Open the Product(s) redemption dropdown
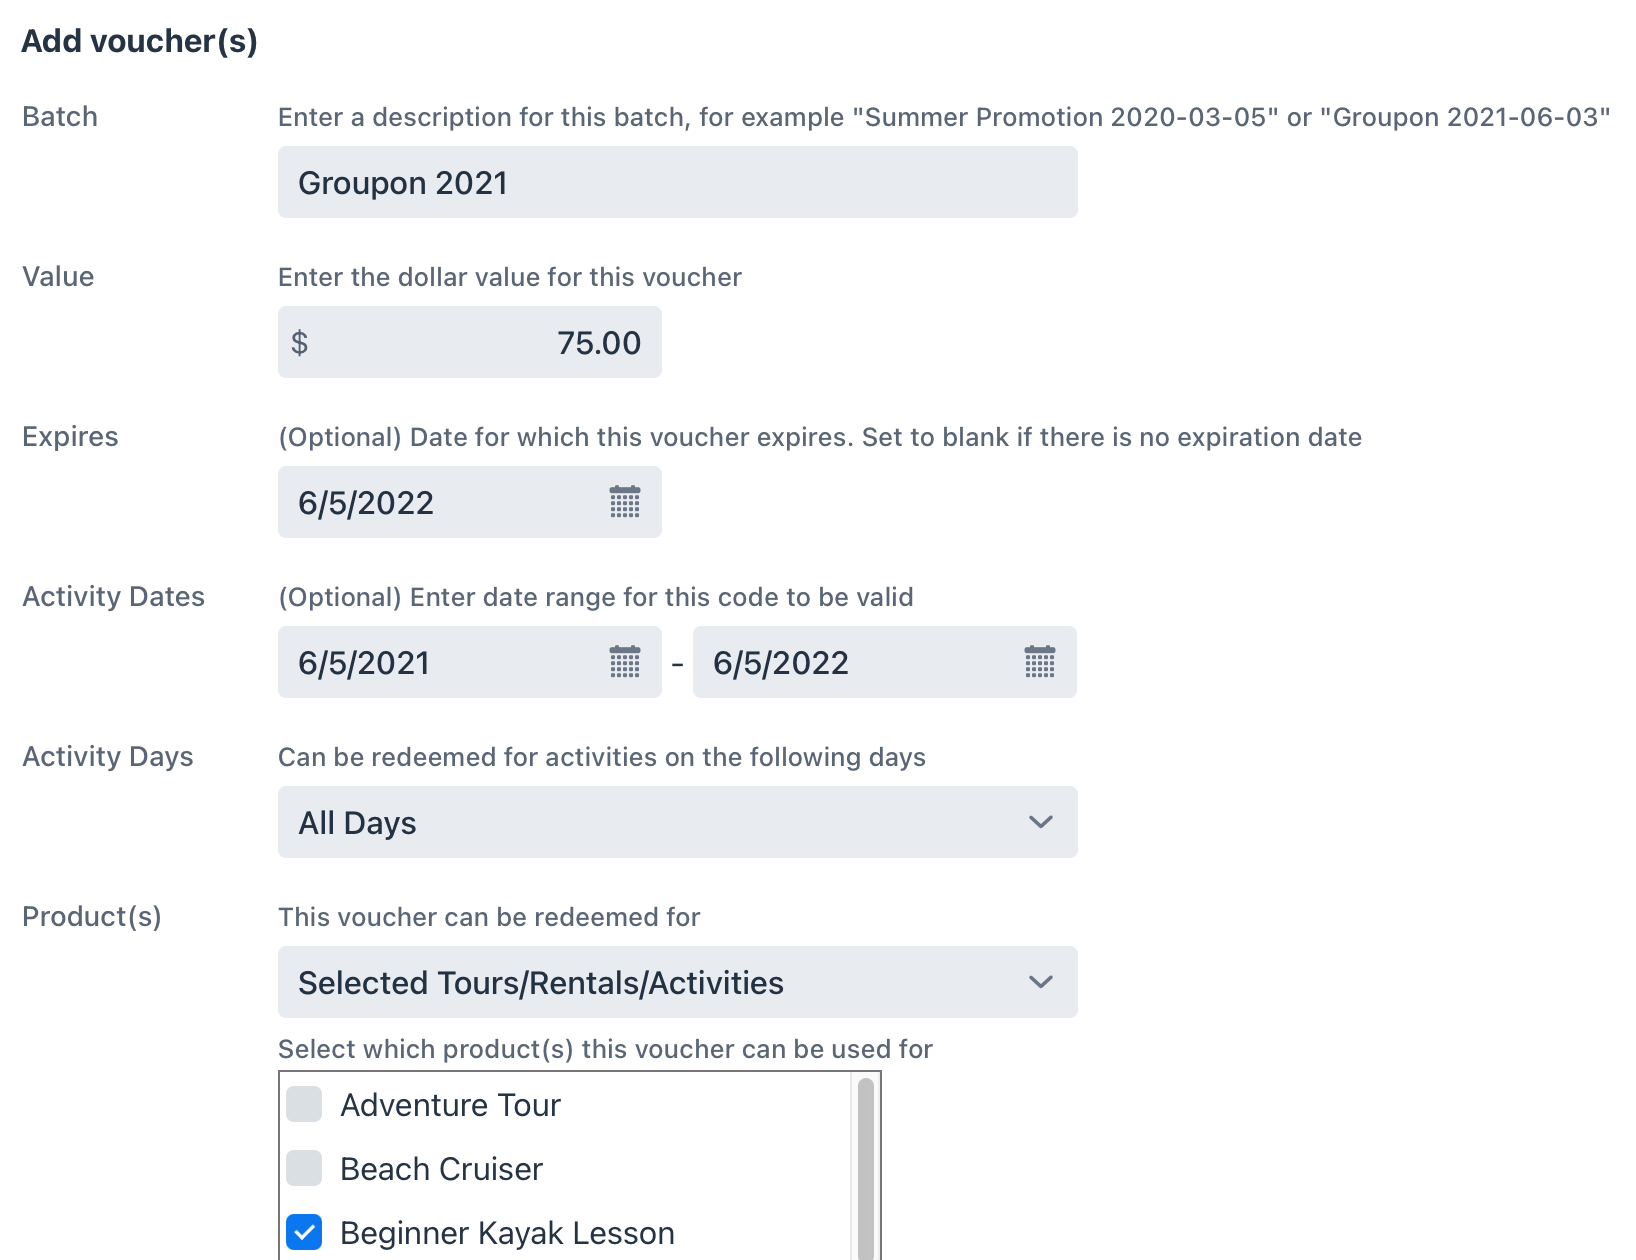Screen dimensions: 1636x1260 tap(678, 982)
